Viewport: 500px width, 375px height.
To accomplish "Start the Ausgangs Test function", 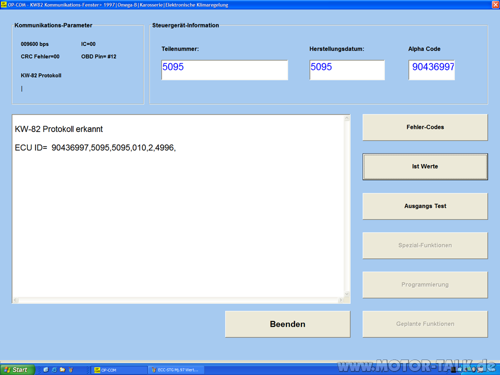I will click(x=425, y=206).
